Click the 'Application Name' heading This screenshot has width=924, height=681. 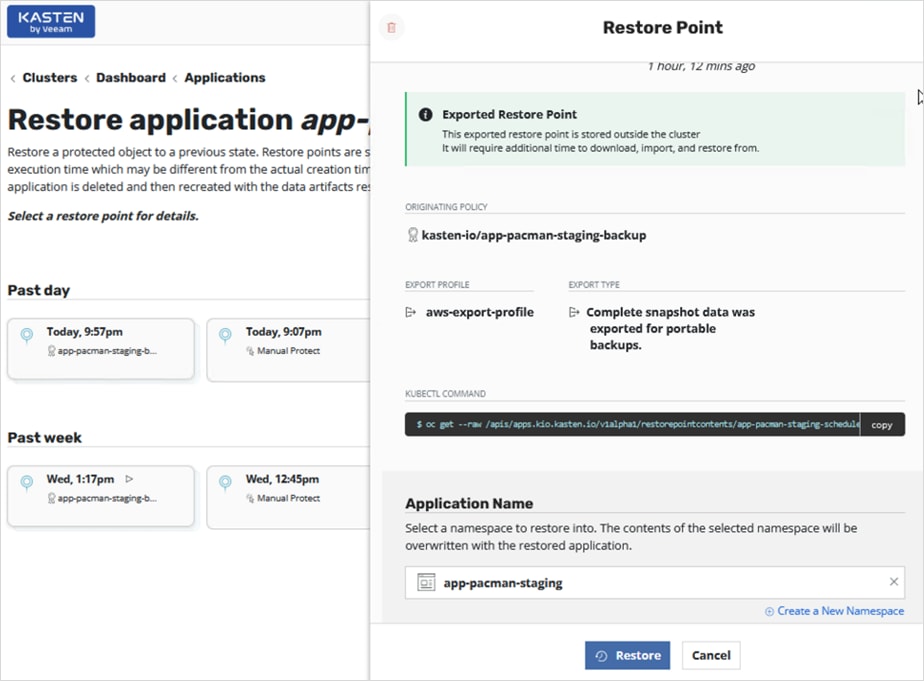point(469,504)
